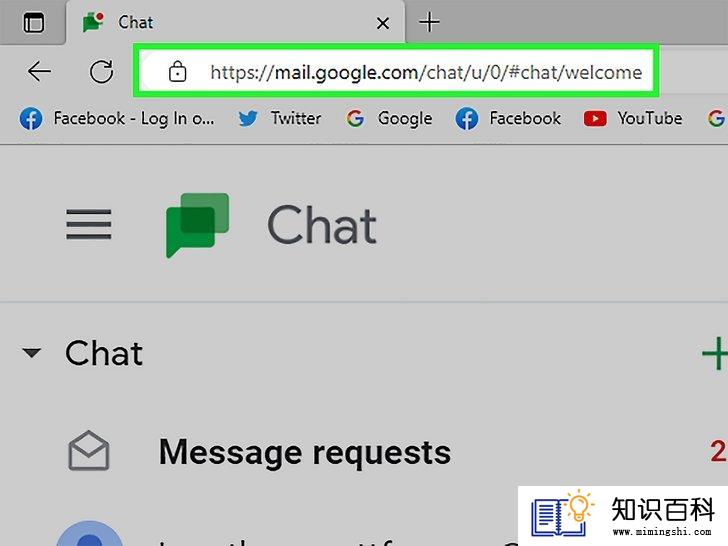Reload the page with refresh icon
The height and width of the screenshot is (546, 728).
101,72
